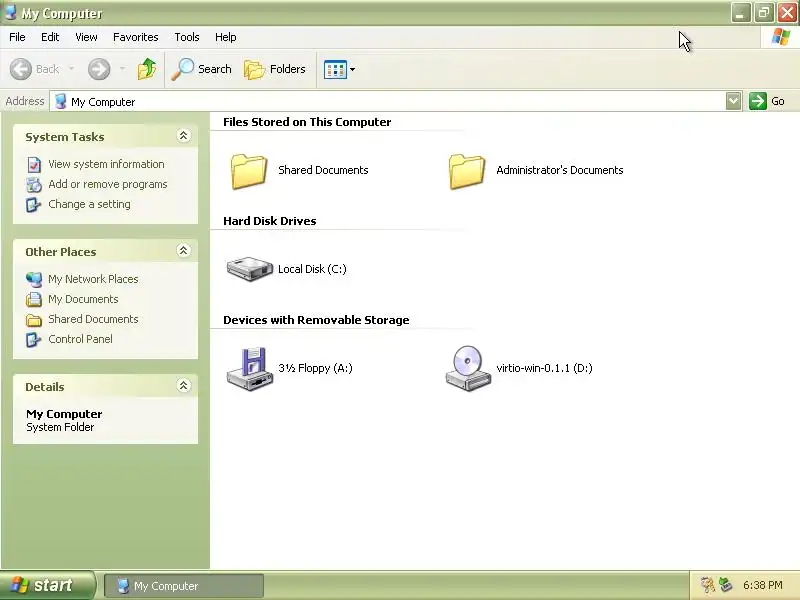Collapse the System Tasks panel
Image resolution: width=800 pixels, height=600 pixels.
183,136
